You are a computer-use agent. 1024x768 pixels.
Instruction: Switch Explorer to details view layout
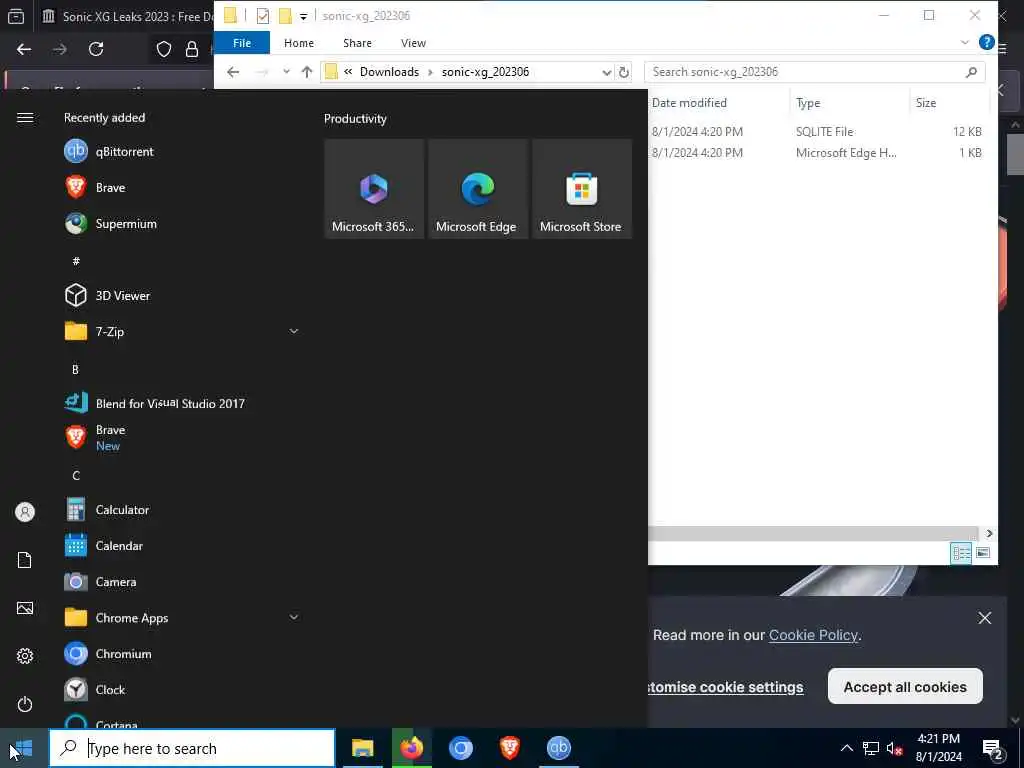[961, 553]
